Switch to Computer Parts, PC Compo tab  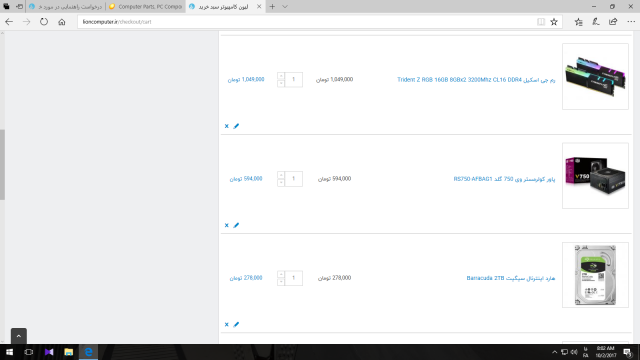coord(146,7)
